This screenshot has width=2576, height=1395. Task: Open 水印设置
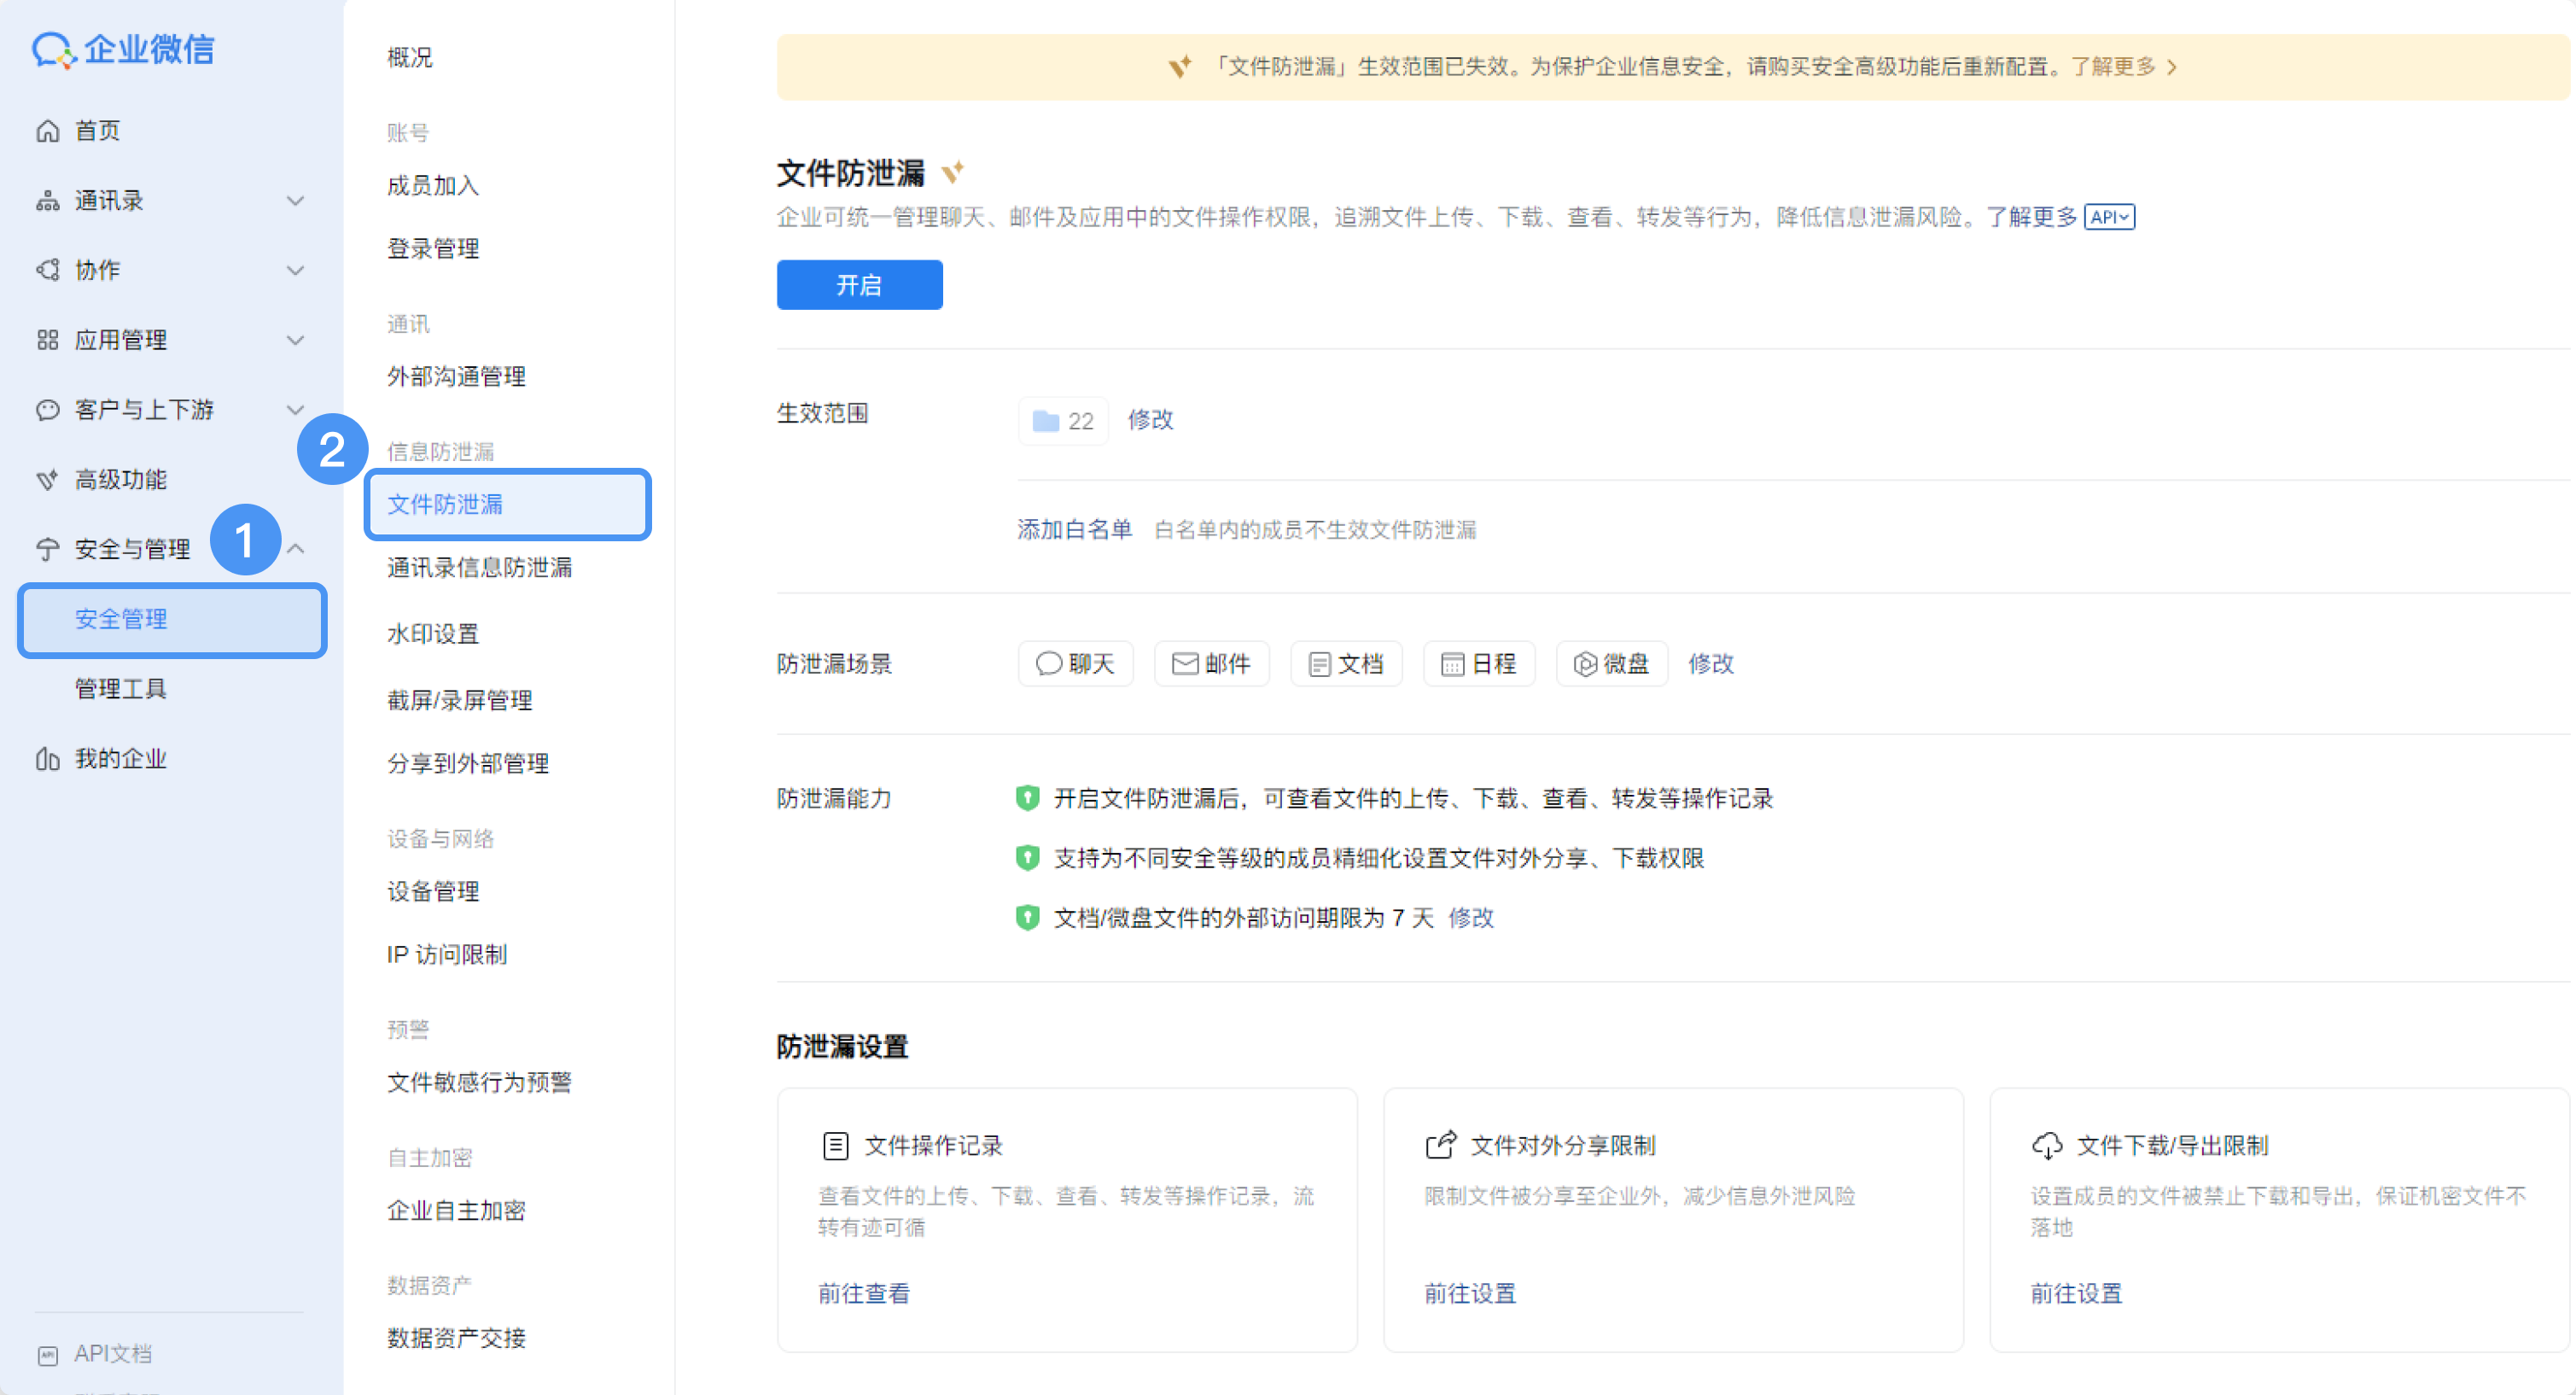[x=433, y=634]
